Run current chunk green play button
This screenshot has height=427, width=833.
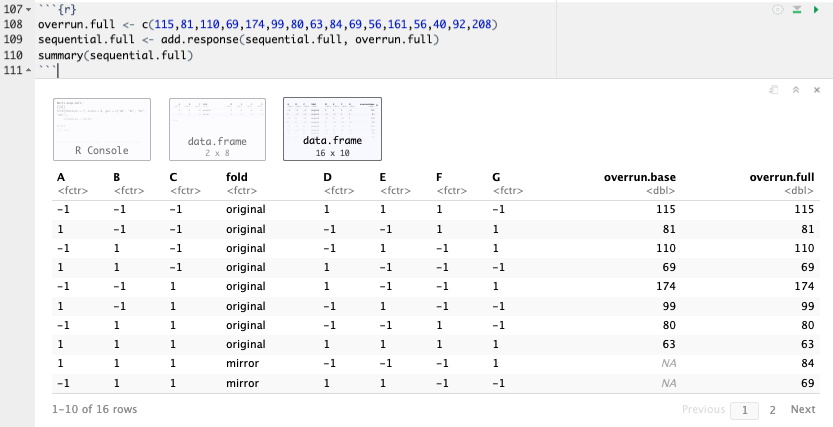point(816,10)
